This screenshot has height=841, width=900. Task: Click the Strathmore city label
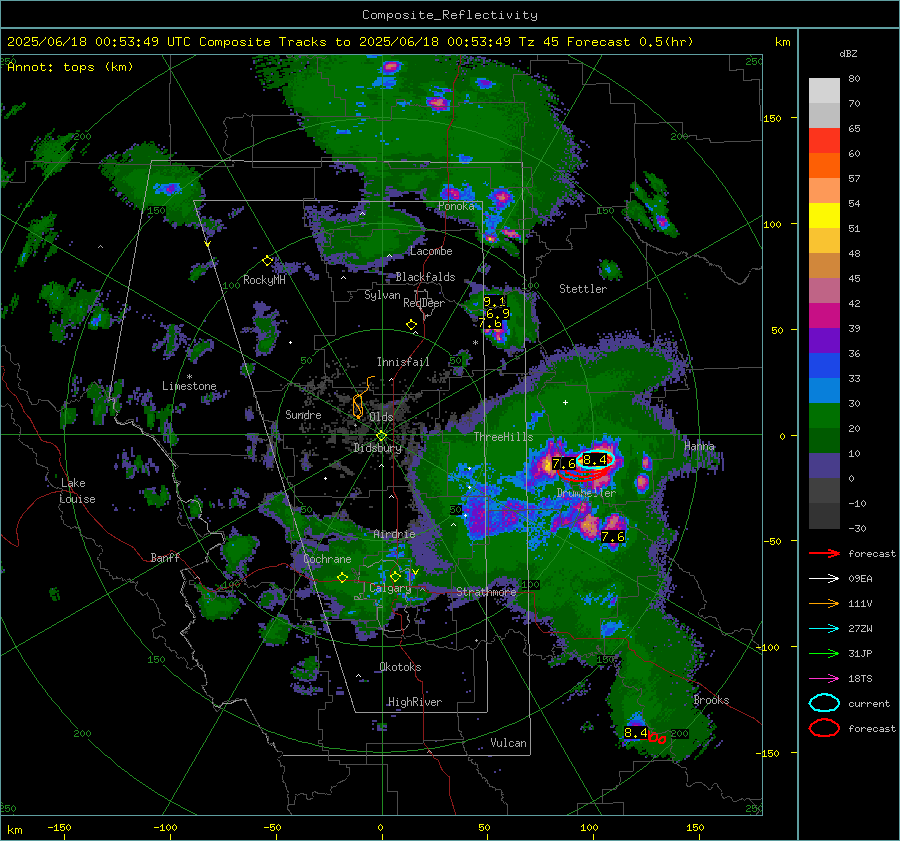[x=486, y=591]
